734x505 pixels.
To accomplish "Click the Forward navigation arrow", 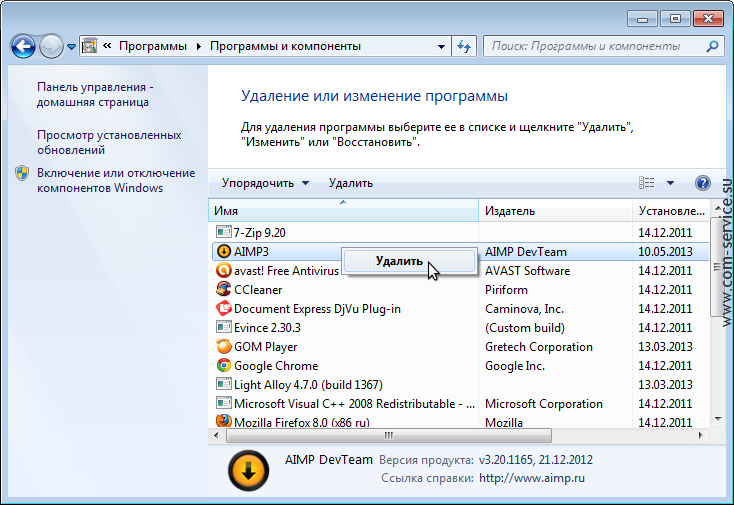I will (x=51, y=46).
